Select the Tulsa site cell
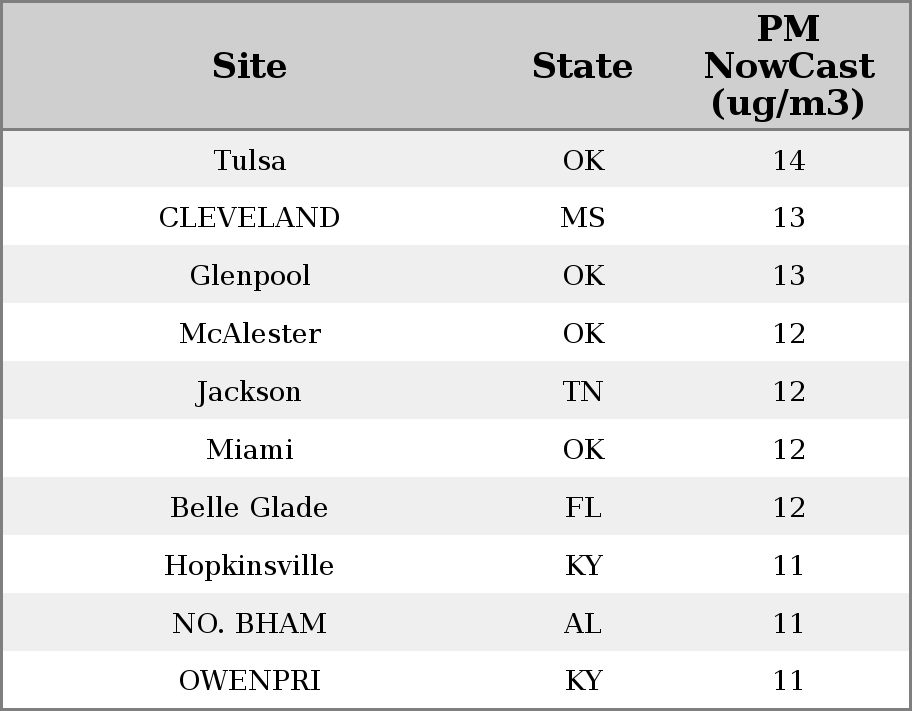Image resolution: width=912 pixels, height=711 pixels. [250, 161]
